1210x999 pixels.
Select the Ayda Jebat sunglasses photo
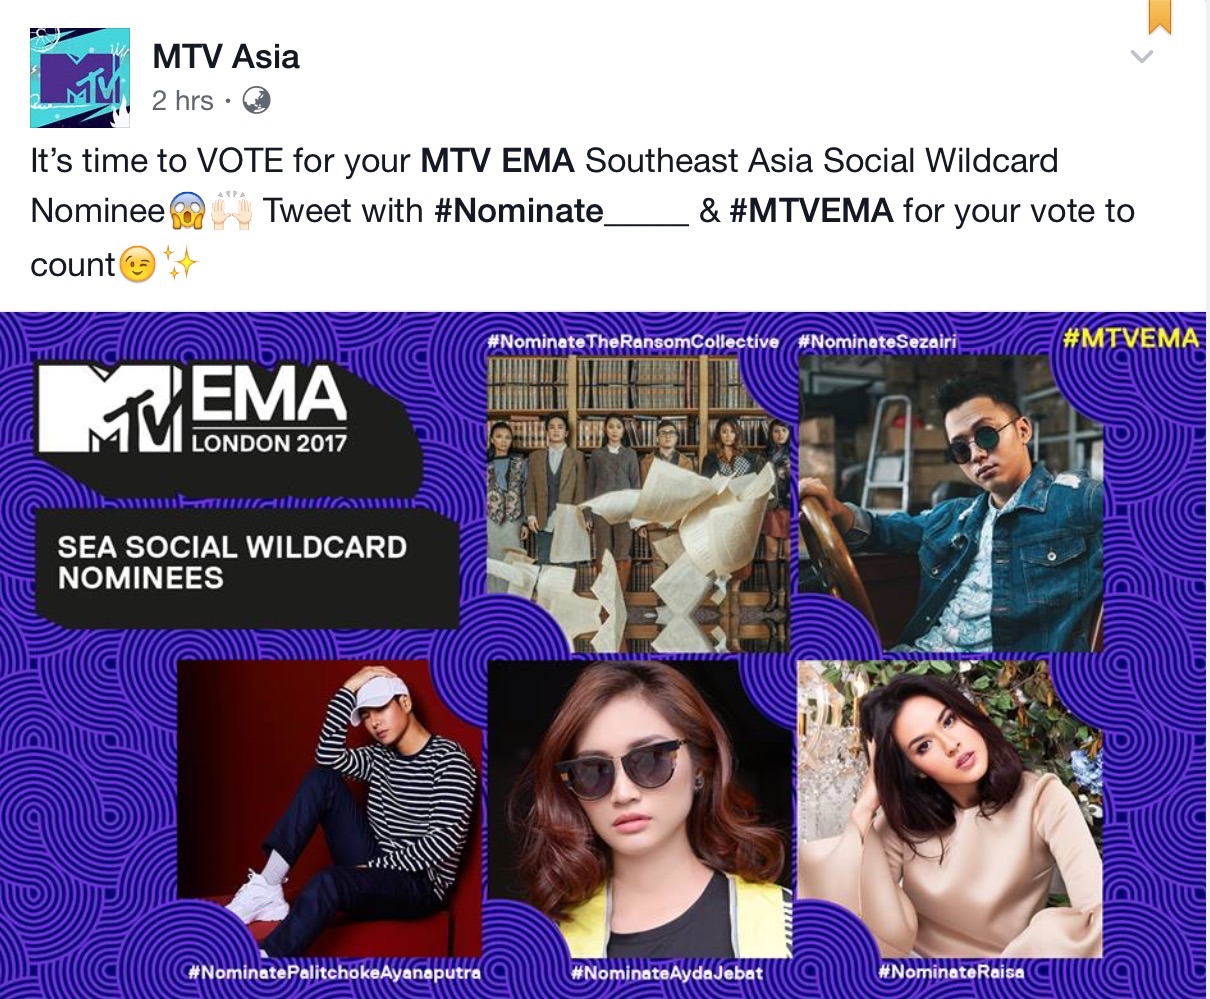(x=639, y=806)
